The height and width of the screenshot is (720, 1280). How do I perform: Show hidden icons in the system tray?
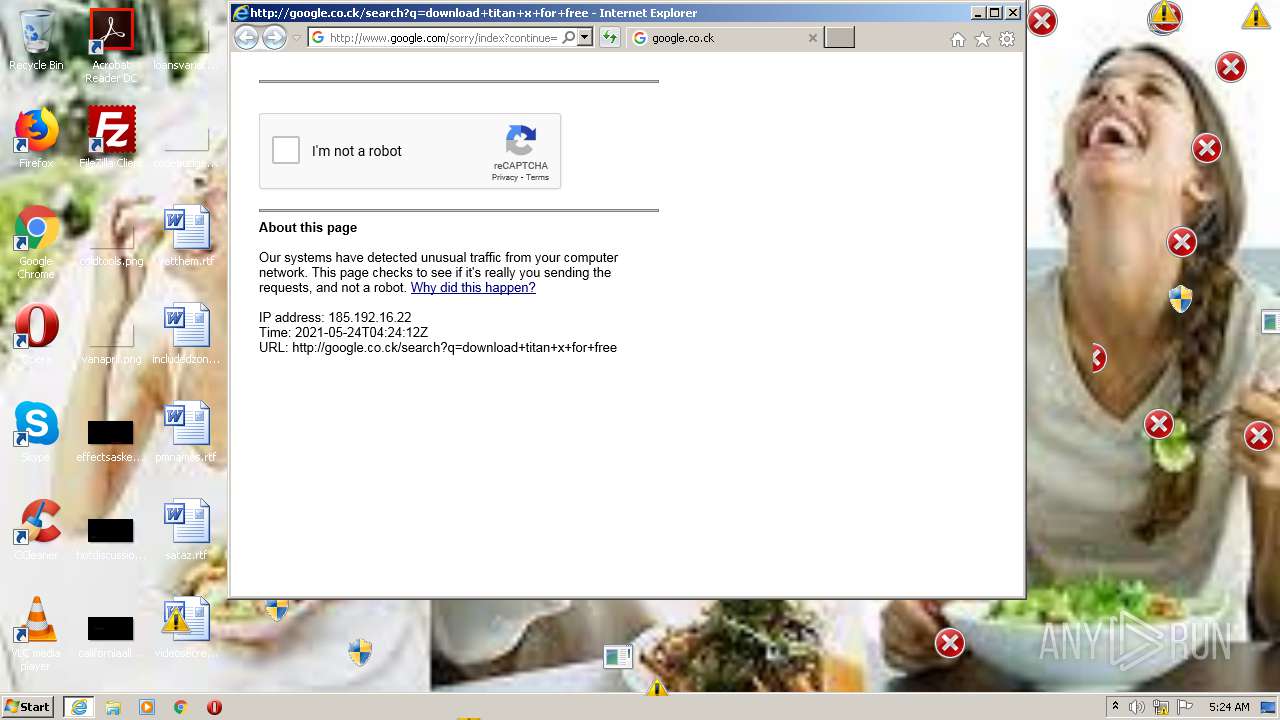point(1115,707)
